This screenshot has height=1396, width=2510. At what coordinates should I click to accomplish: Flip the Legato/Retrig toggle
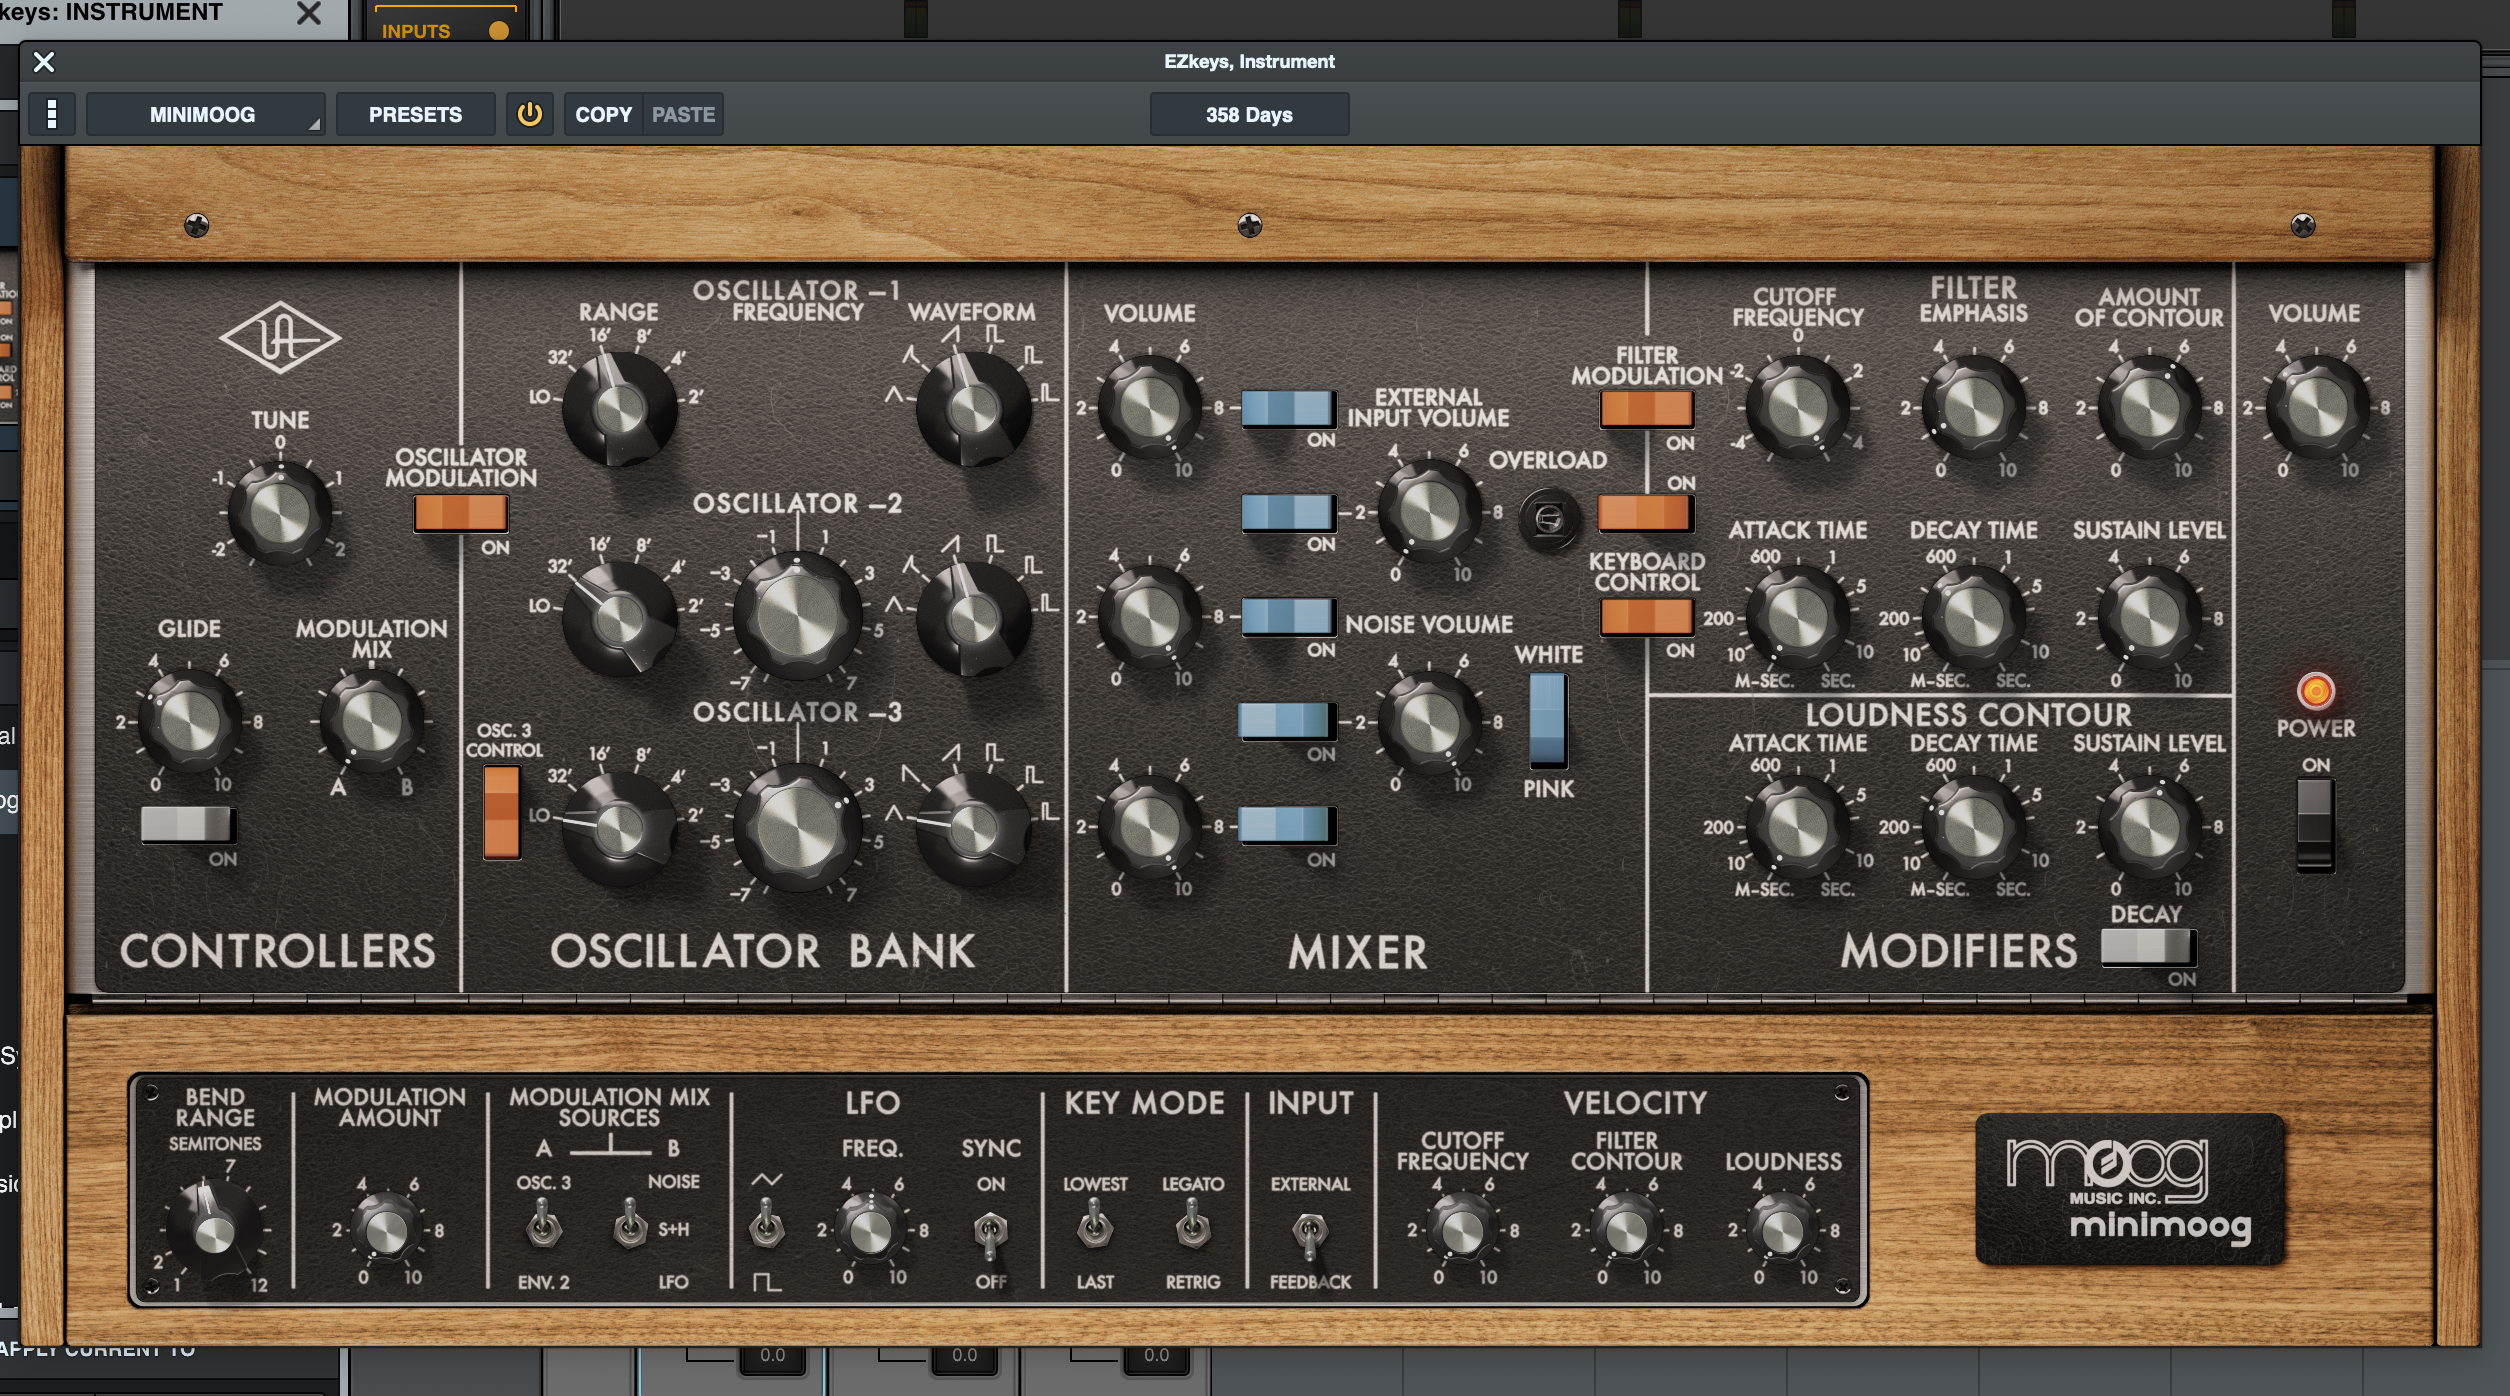(1192, 1226)
